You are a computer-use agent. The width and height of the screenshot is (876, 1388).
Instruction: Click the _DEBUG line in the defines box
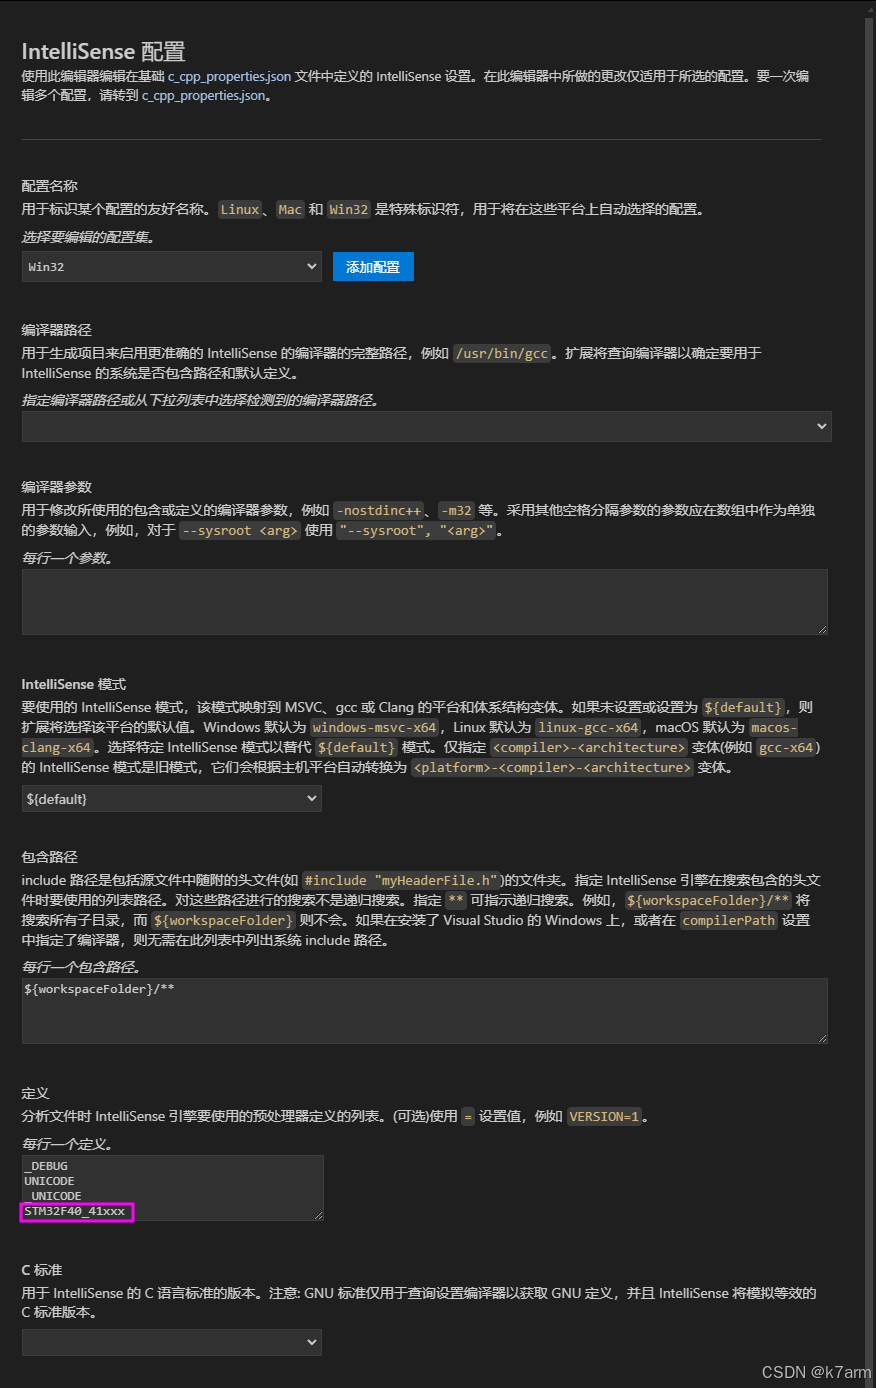[x=46, y=1166]
